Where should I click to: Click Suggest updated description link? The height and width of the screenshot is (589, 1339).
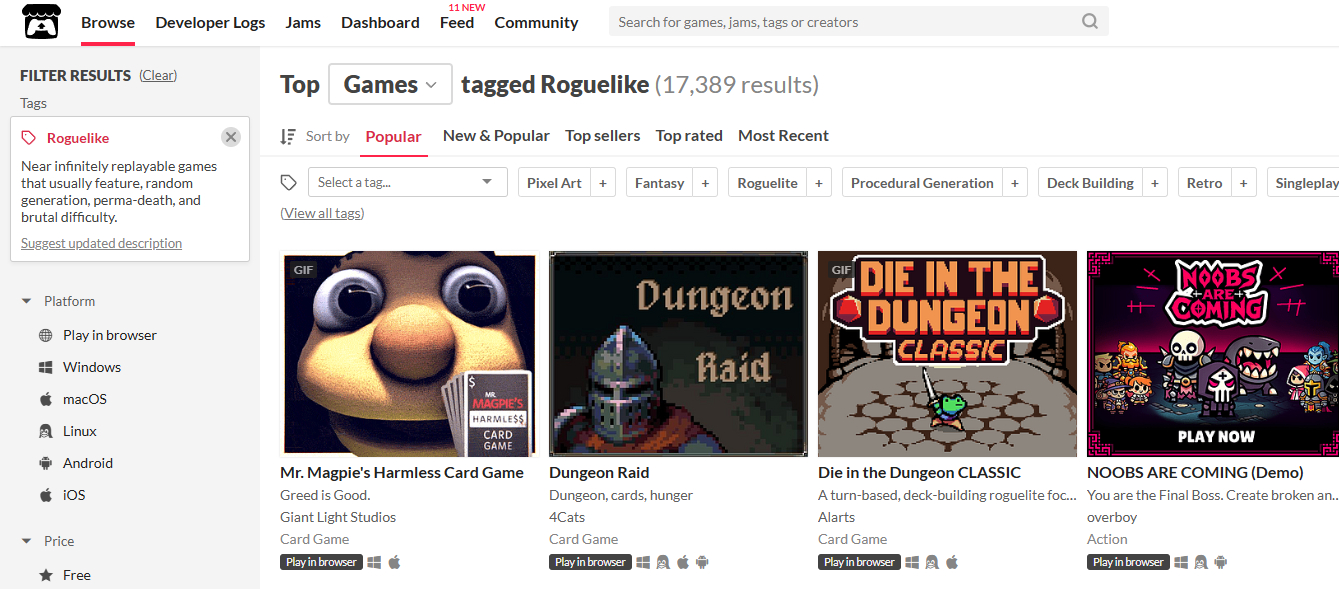tap(101, 243)
